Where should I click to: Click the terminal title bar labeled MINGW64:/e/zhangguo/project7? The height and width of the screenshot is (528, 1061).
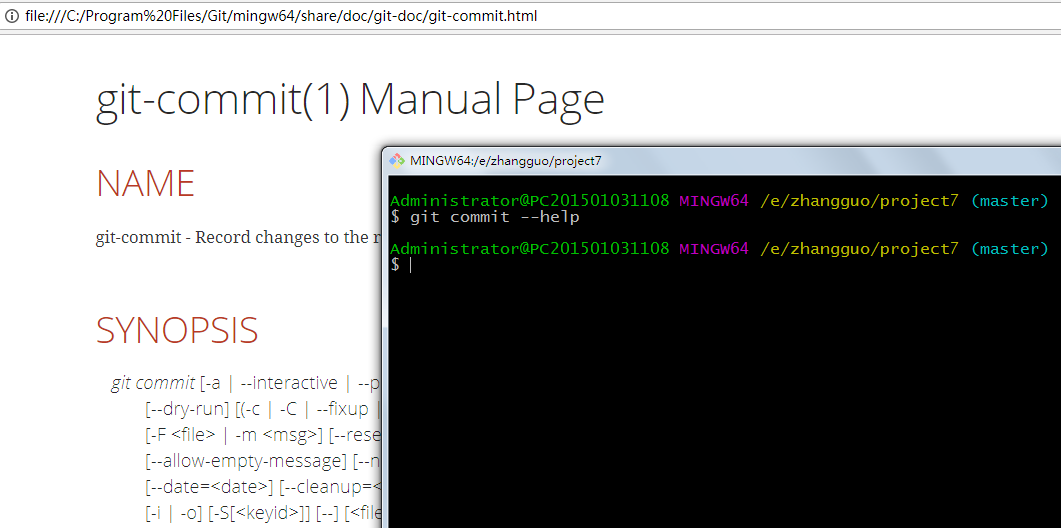pos(700,160)
